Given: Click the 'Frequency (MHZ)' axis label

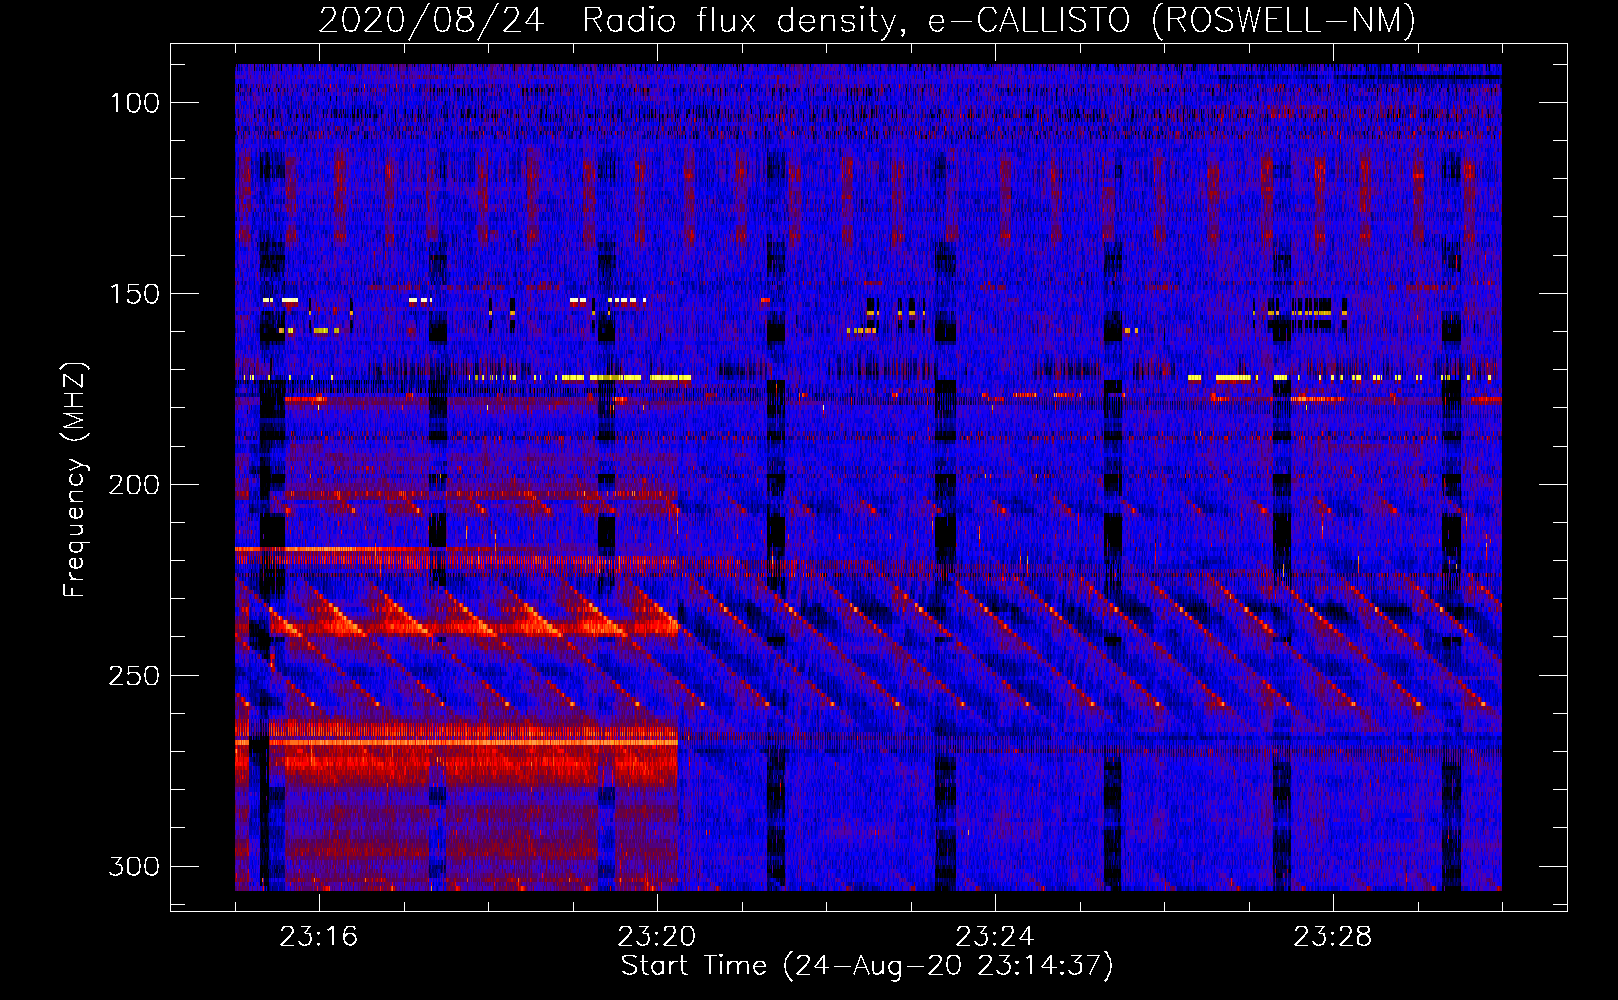Looking at the screenshot, I should [x=75, y=480].
